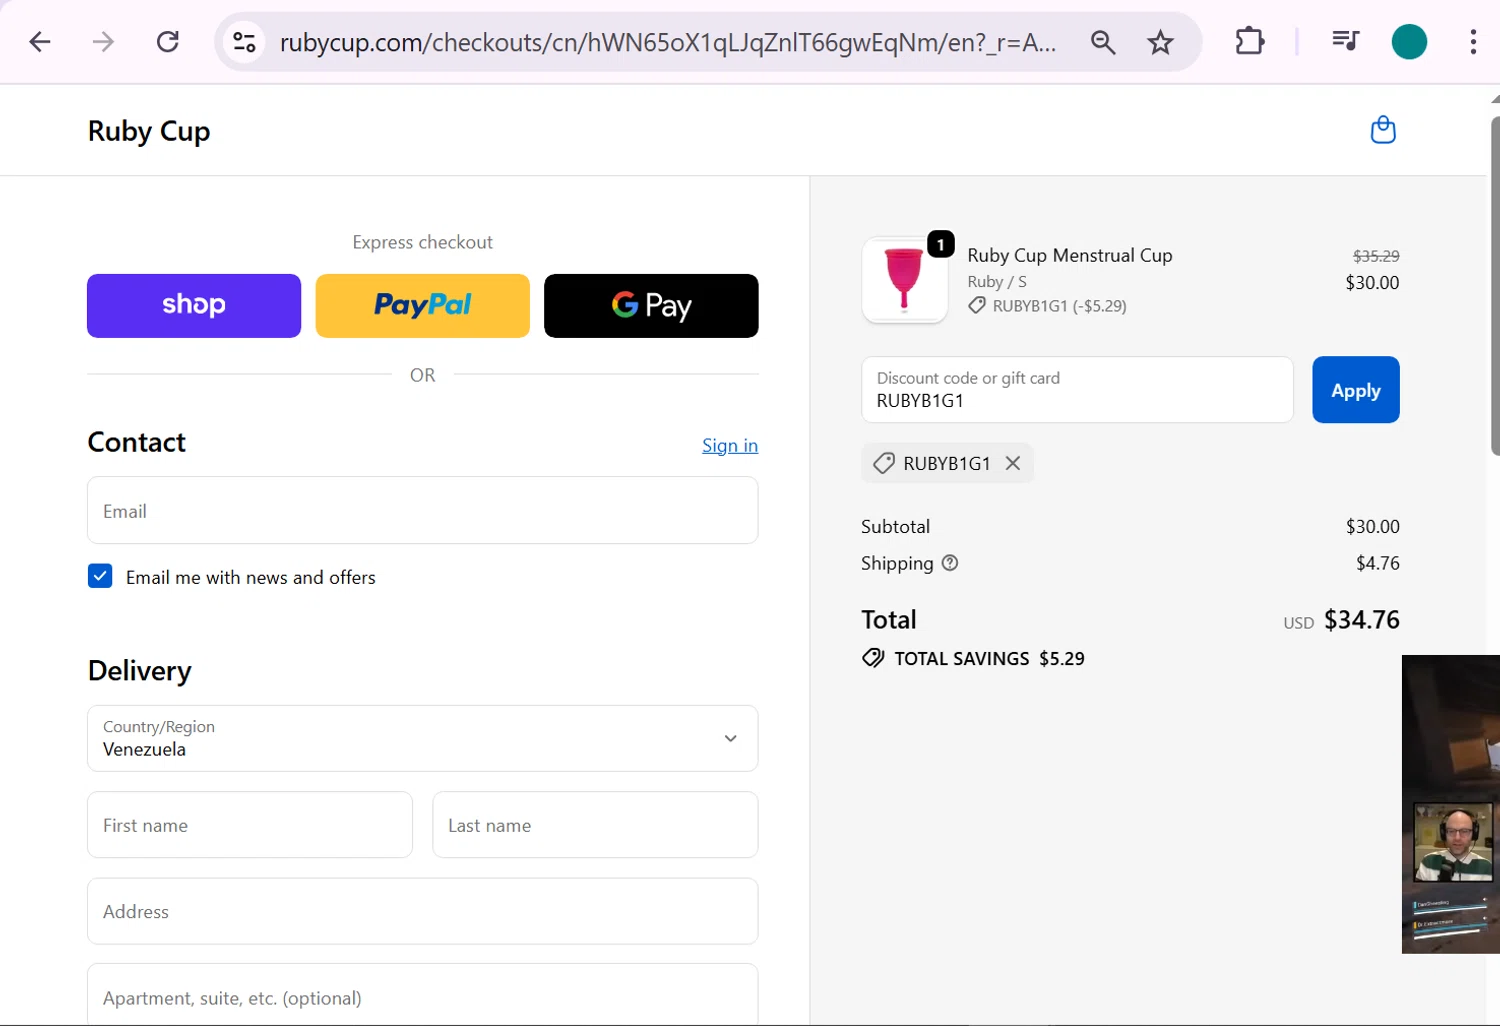Click the Apartment, suite field
Viewport: 1500px width, 1026px height.
[x=422, y=996]
